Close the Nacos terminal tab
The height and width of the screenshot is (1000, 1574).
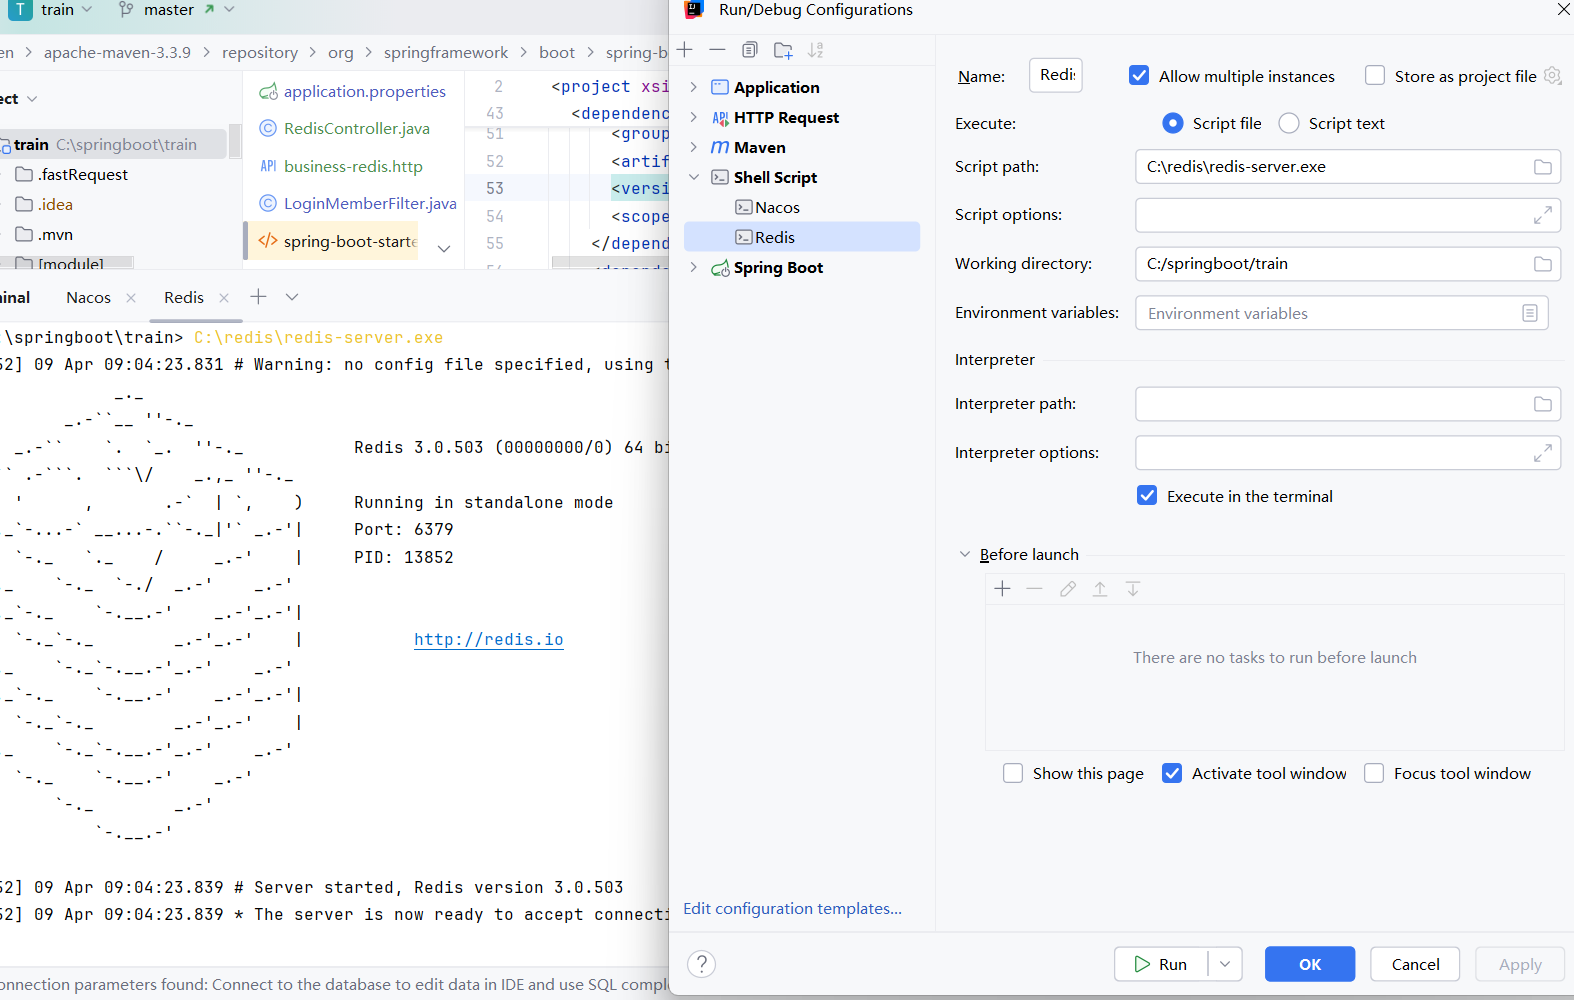131,298
